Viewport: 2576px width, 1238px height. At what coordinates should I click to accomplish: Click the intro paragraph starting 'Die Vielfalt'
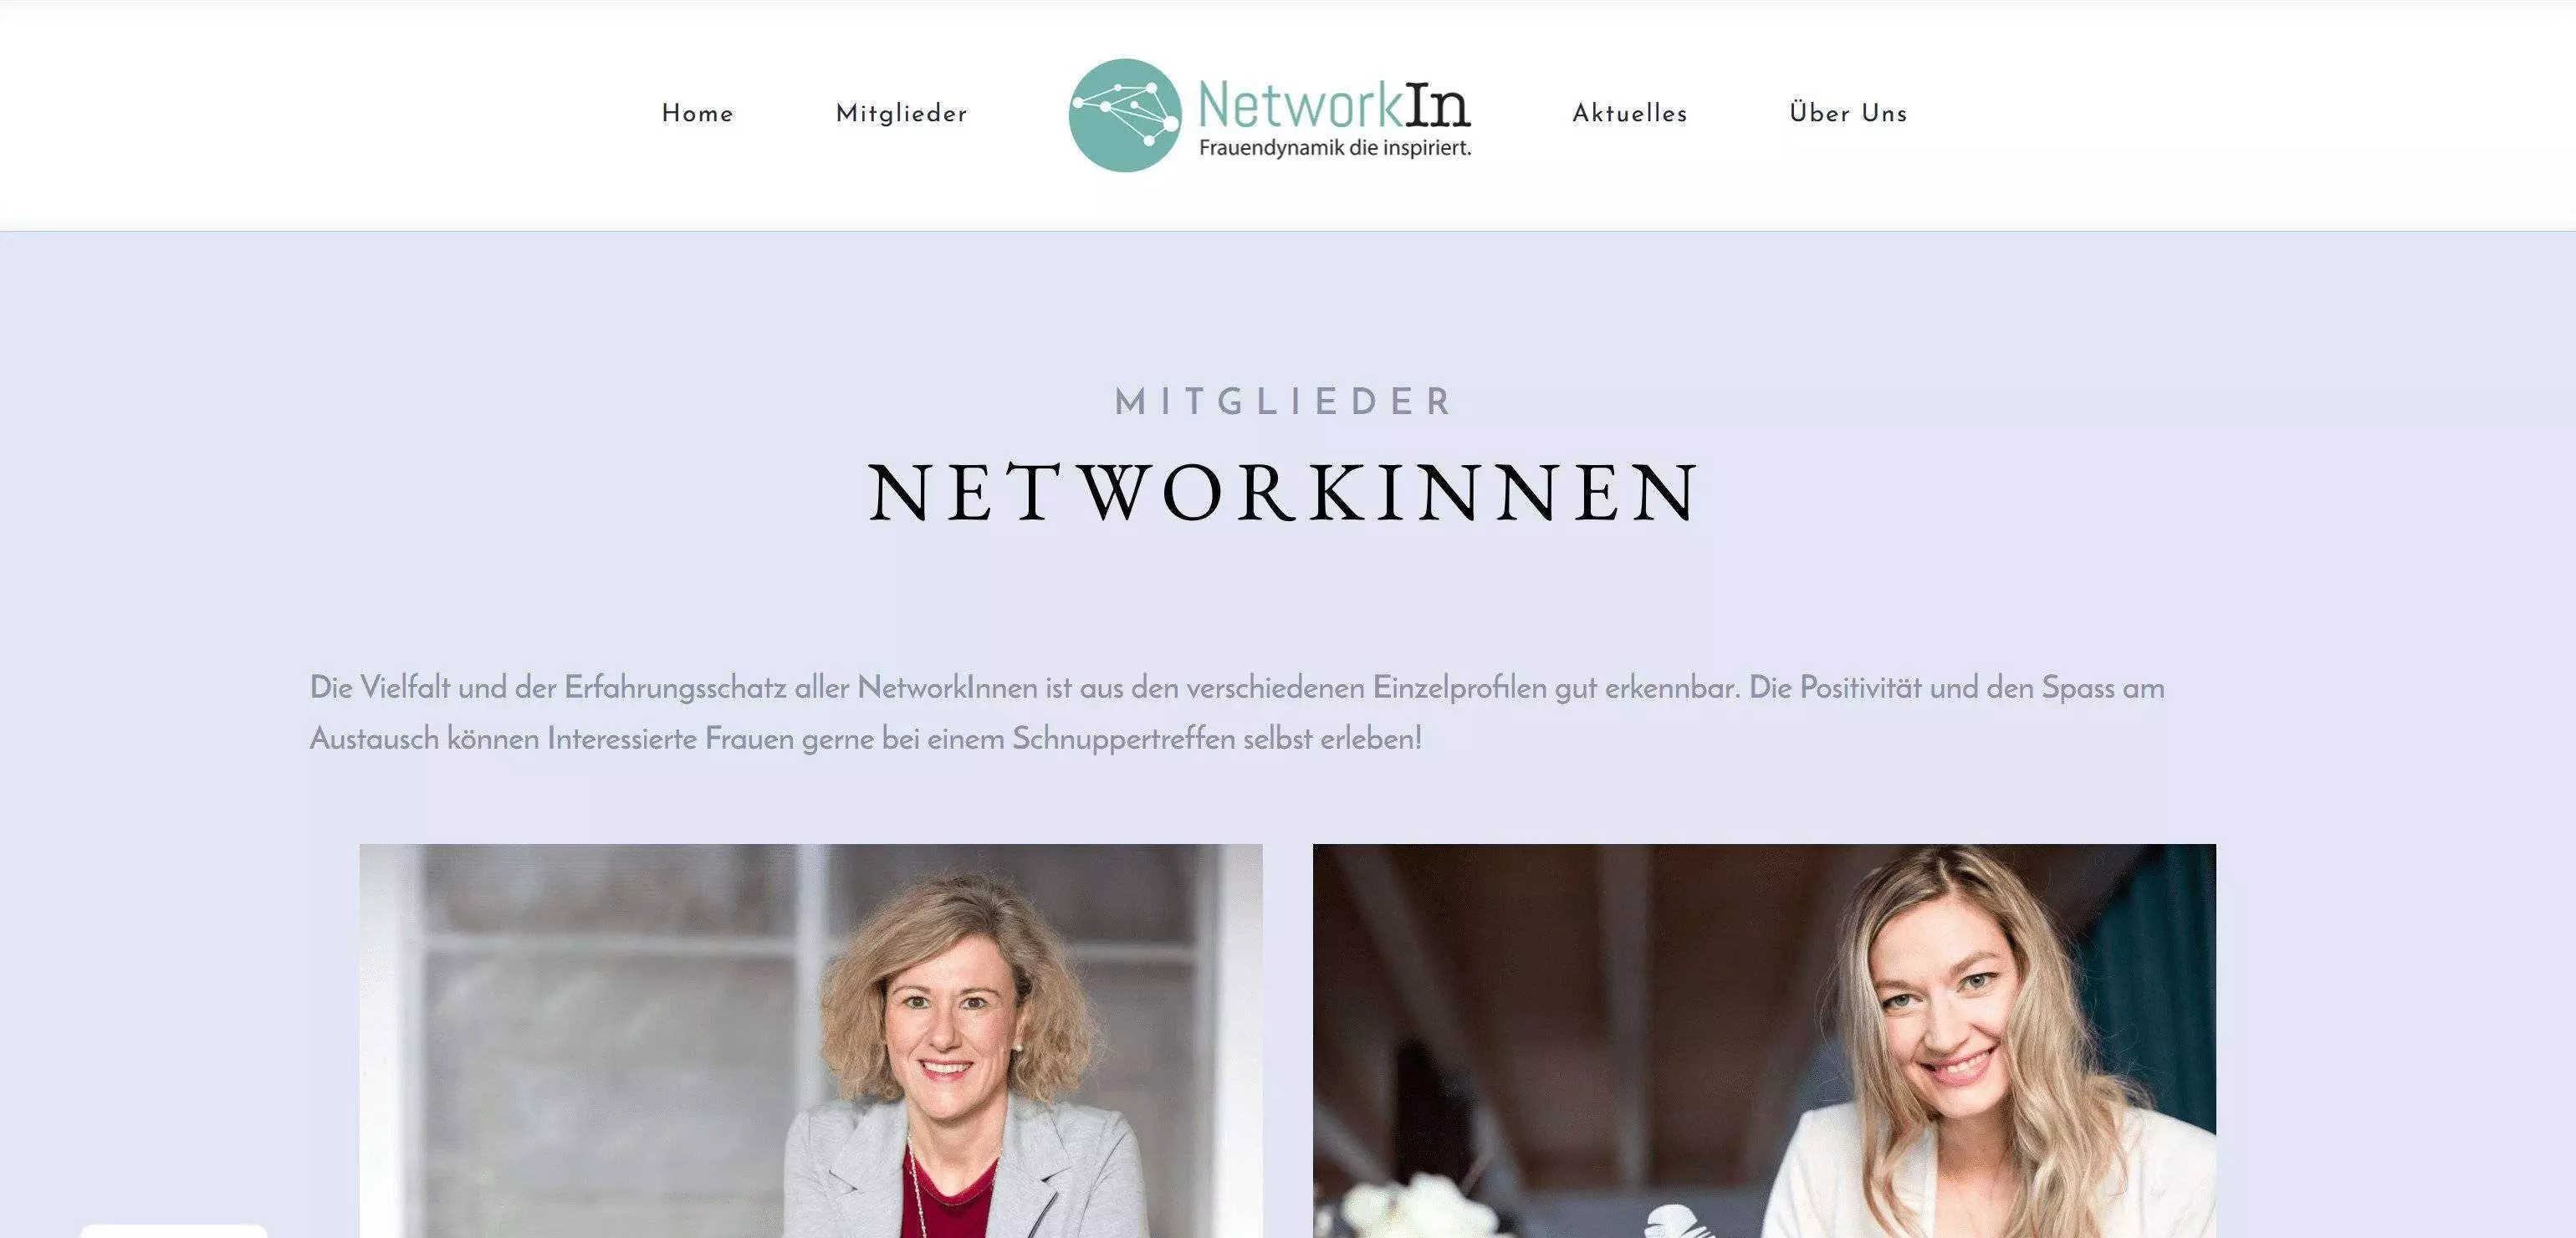1237,713
